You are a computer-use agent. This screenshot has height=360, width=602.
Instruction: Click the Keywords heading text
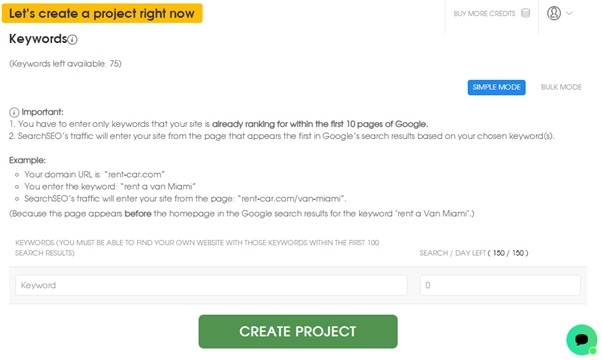pos(38,39)
